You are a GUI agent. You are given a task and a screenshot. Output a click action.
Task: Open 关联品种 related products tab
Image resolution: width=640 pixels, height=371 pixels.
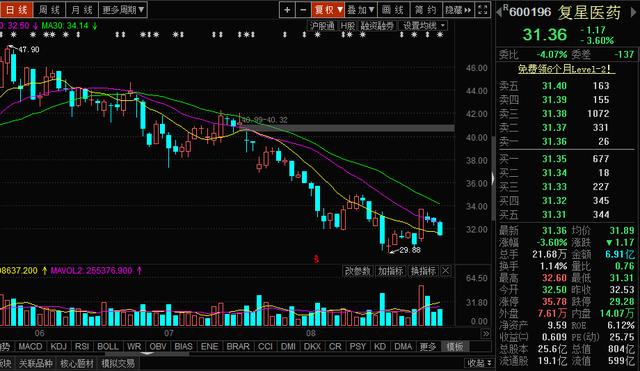point(36,363)
